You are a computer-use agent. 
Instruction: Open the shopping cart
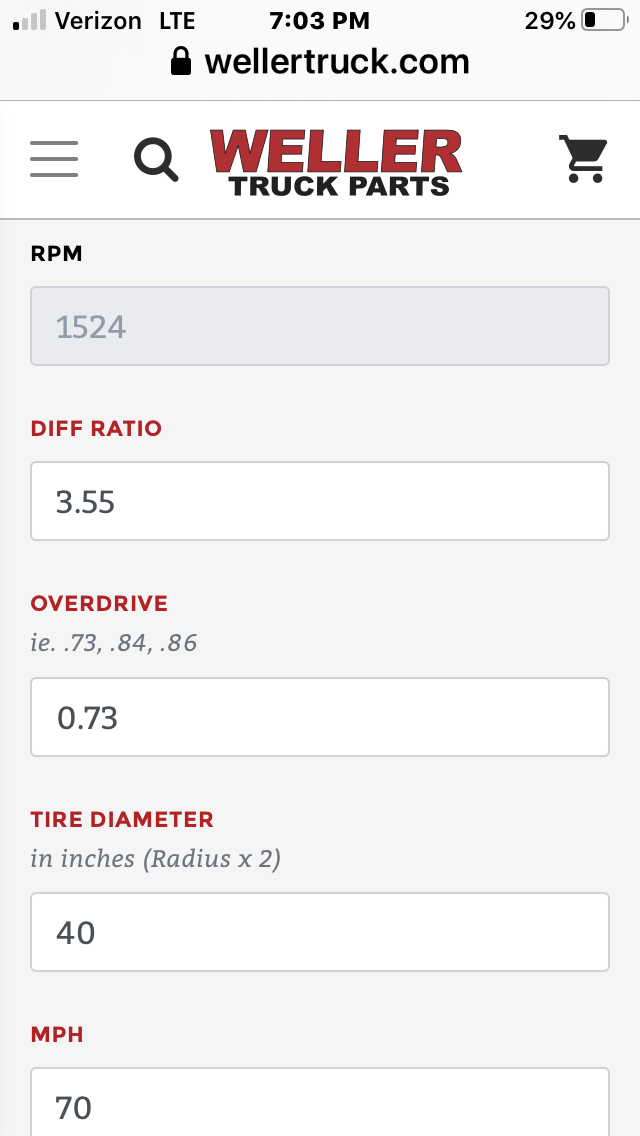583,159
